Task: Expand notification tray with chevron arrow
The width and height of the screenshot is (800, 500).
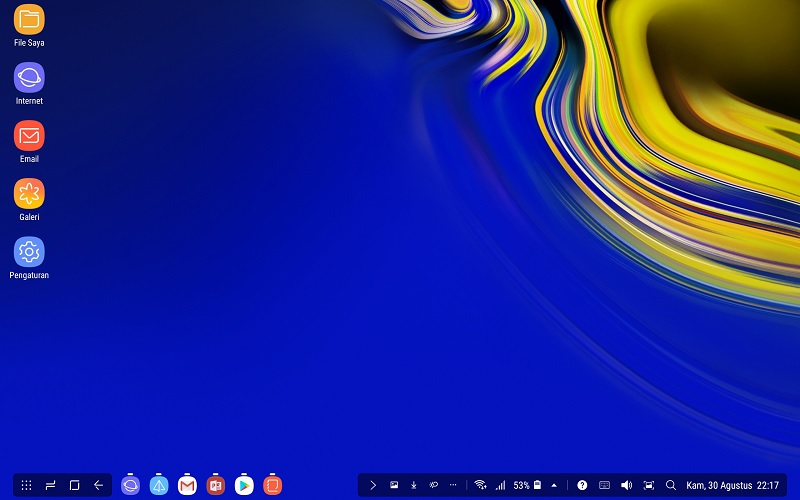Action: click(x=373, y=485)
